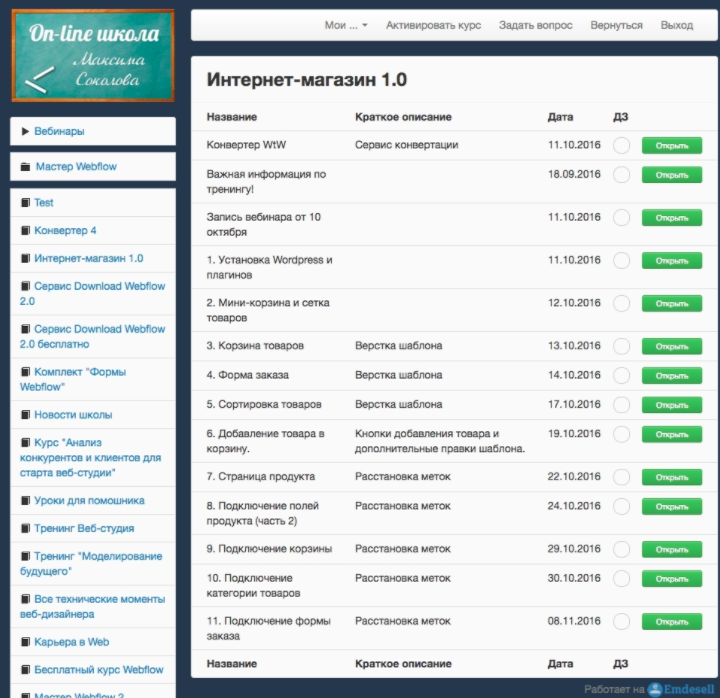Open Задать вопрос in top menu
720x698 pixels.
click(x=535, y=25)
